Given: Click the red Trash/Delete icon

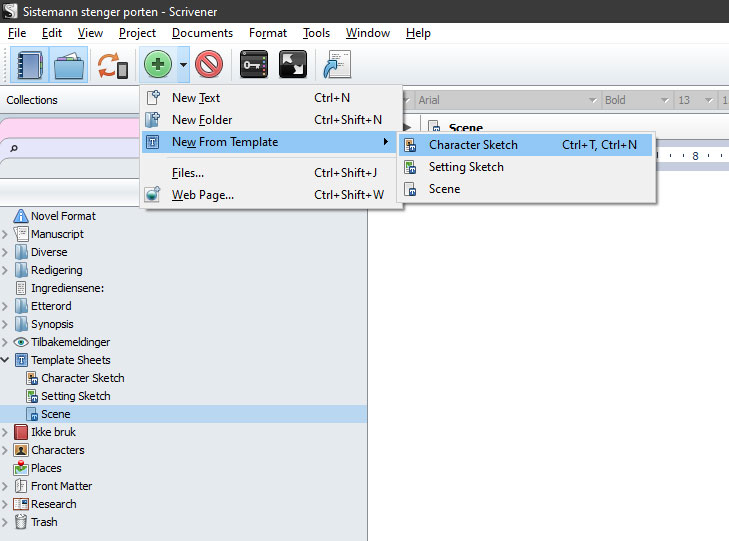Looking at the screenshot, I should 209,64.
